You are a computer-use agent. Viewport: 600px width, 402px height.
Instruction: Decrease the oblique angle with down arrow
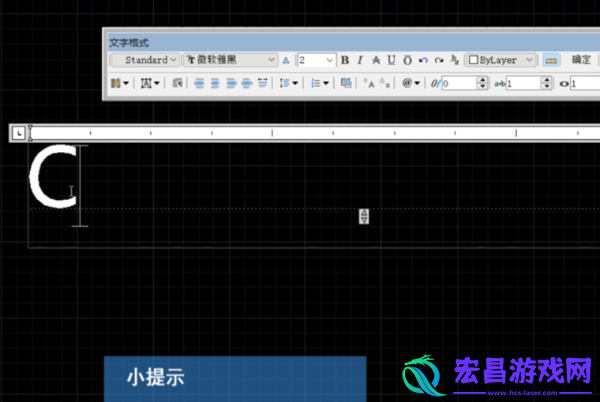(x=483, y=86)
